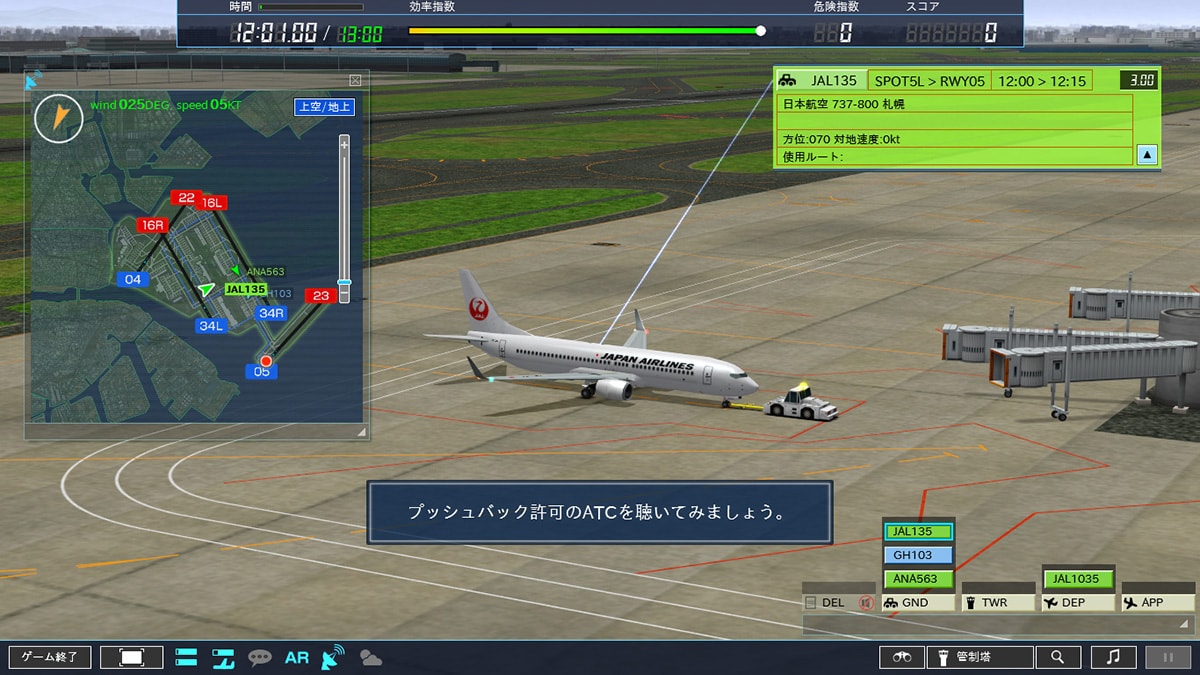Click the tow vehicle icon in JAL135 panel
Viewport: 1200px width, 675px height.
788,80
